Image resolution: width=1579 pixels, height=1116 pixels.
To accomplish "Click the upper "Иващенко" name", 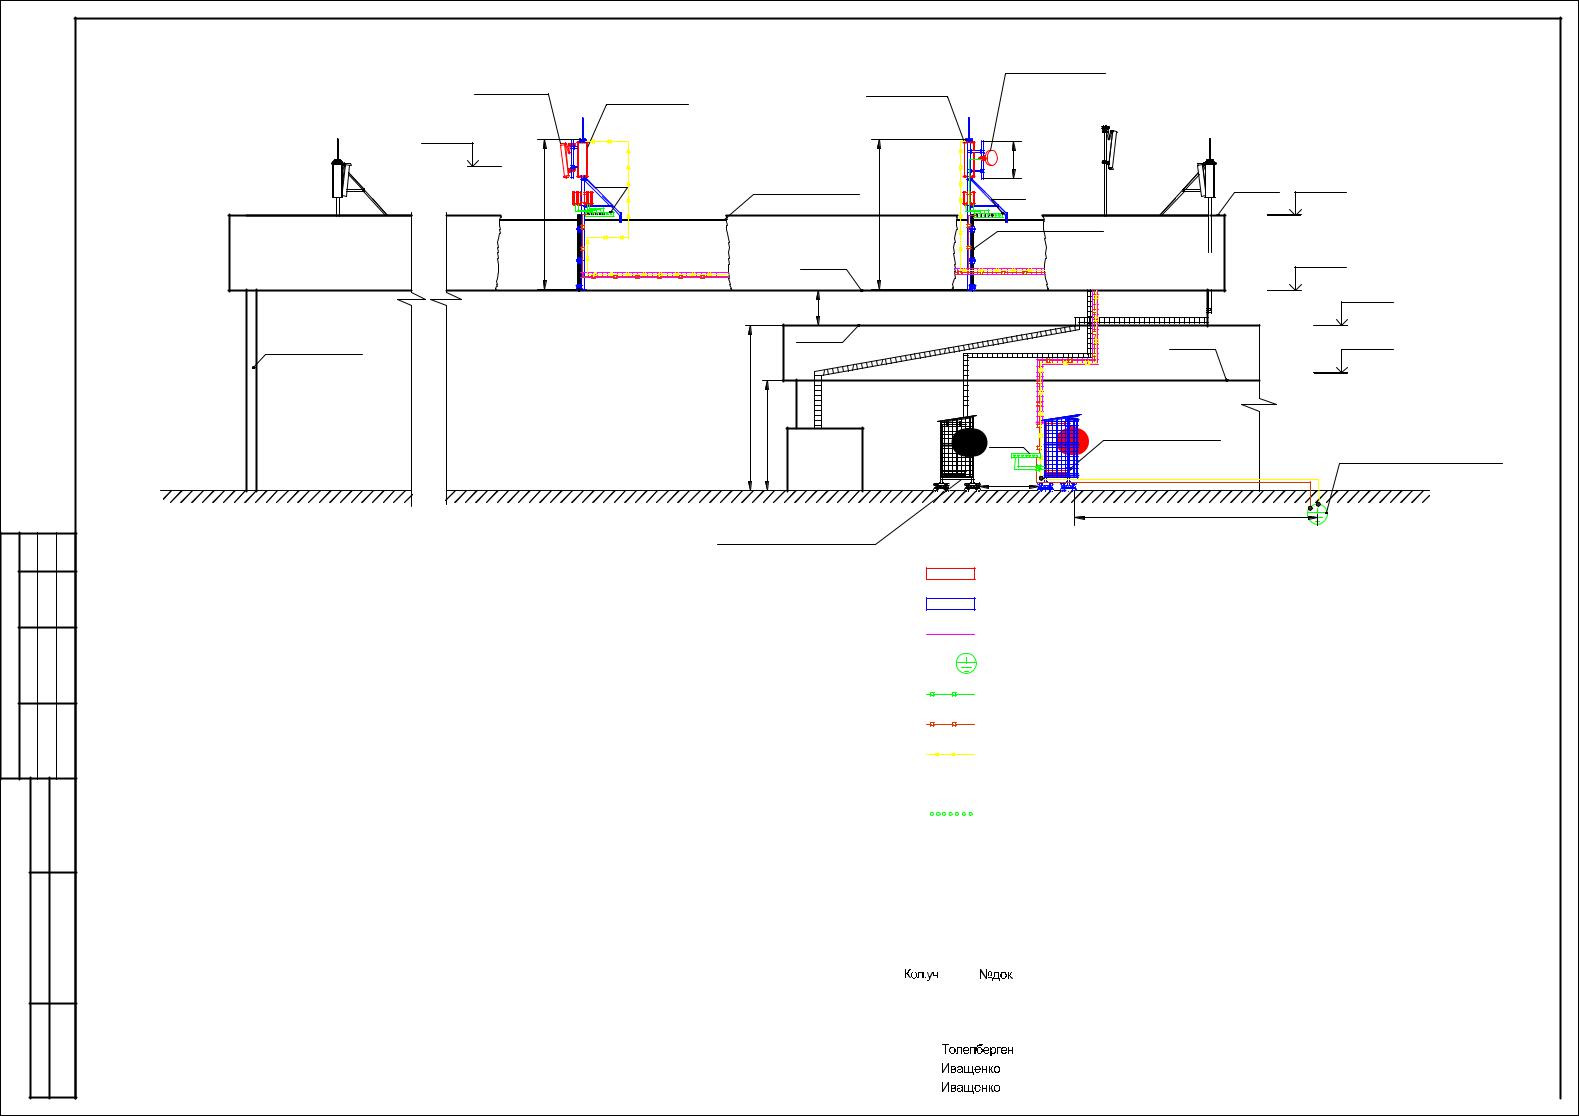I will (971, 1069).
